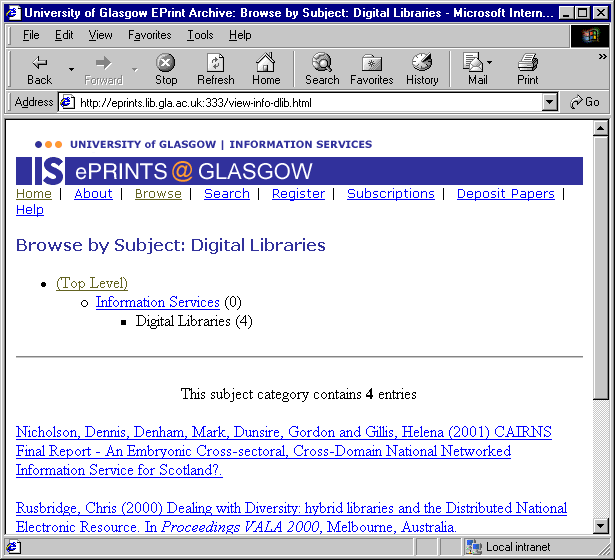
Task: Go to the (Top Level) subject link
Action: [92, 283]
